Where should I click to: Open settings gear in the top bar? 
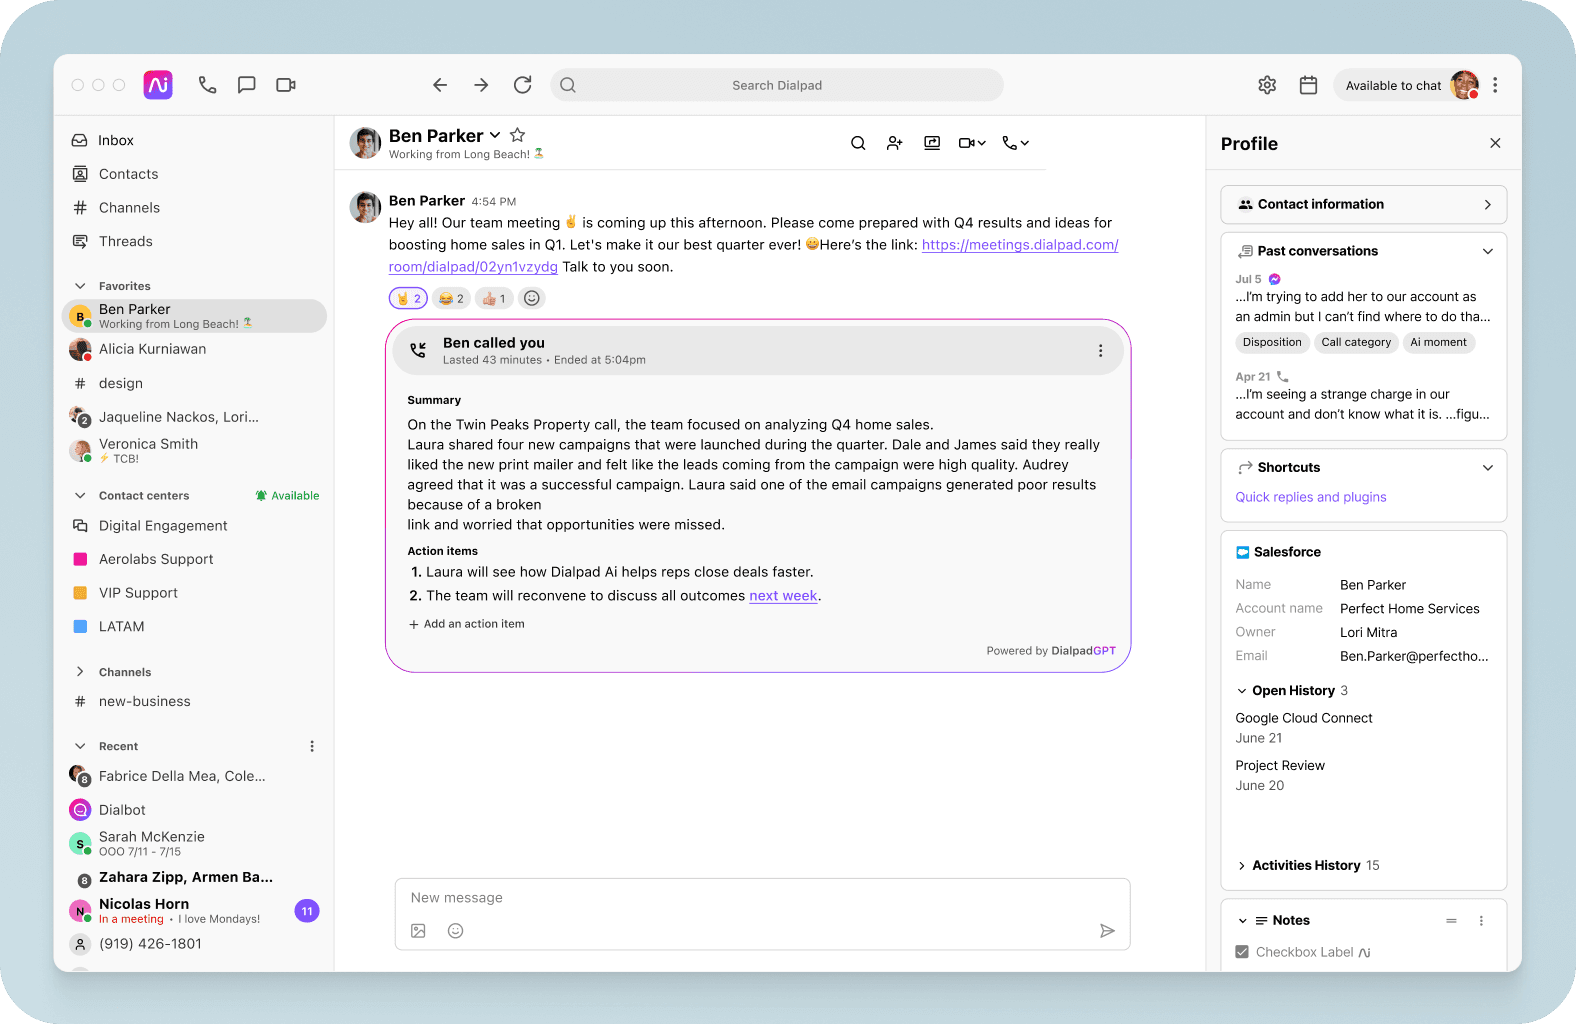(x=1267, y=85)
